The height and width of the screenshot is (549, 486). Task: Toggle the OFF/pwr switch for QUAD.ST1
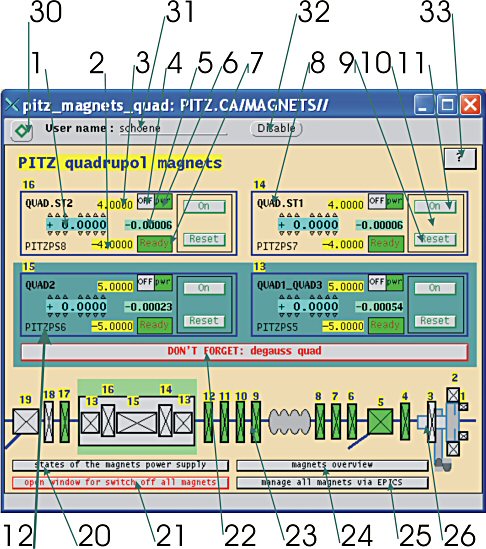(386, 201)
